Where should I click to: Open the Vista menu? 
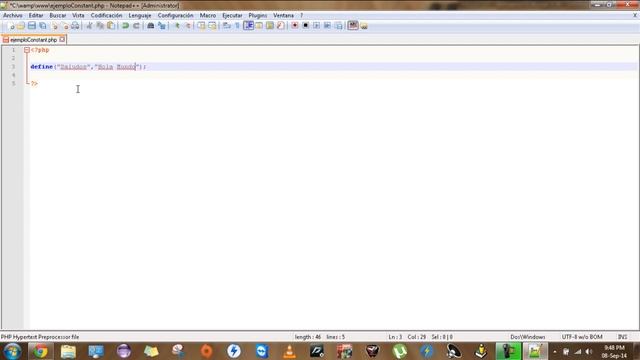(x=78, y=16)
